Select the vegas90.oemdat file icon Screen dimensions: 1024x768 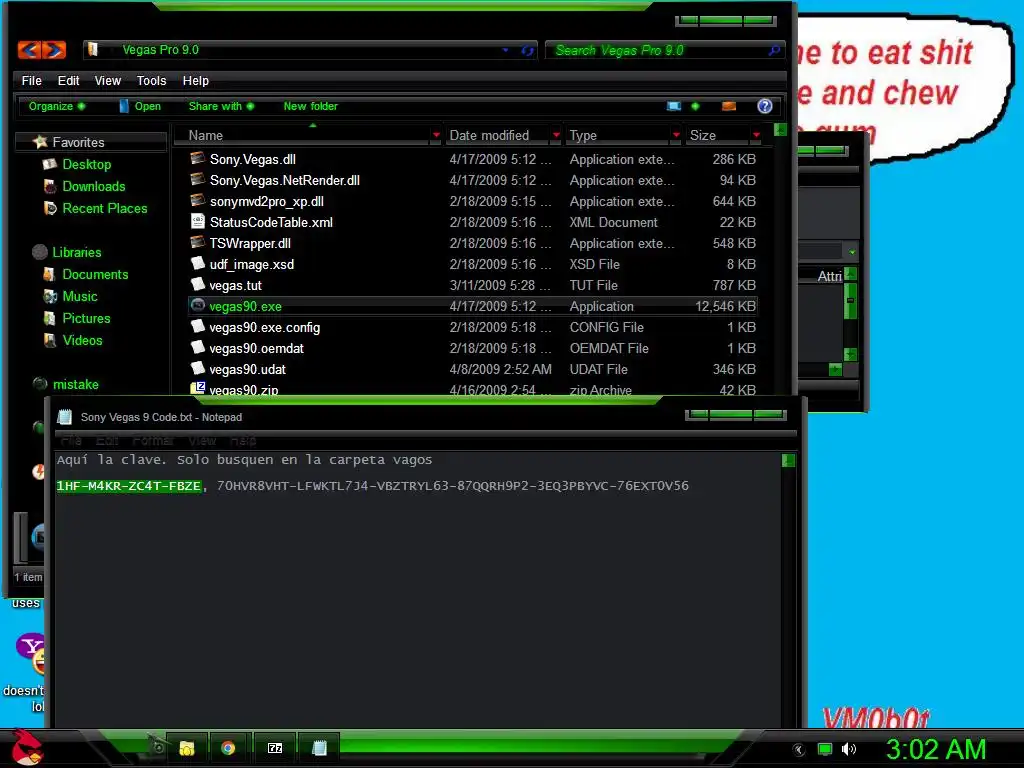point(198,347)
